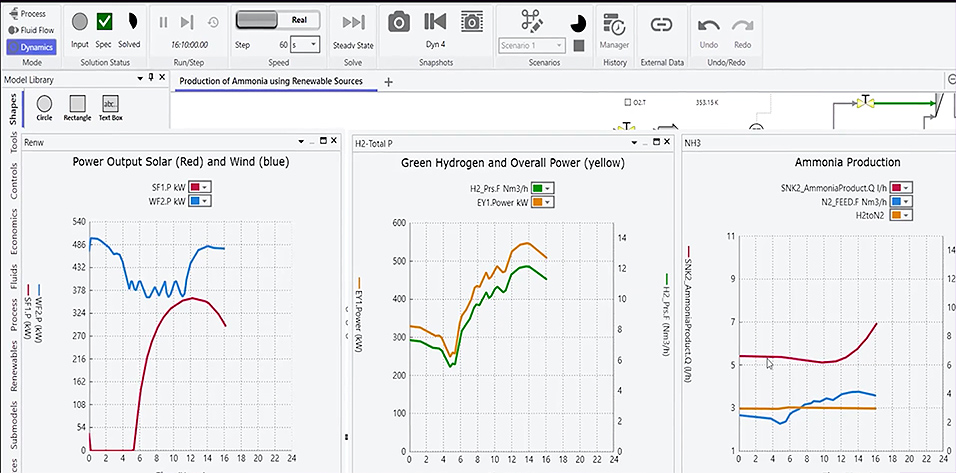The image size is (956, 473).
Task: Step the simulation forward once
Action: click(x=187, y=23)
